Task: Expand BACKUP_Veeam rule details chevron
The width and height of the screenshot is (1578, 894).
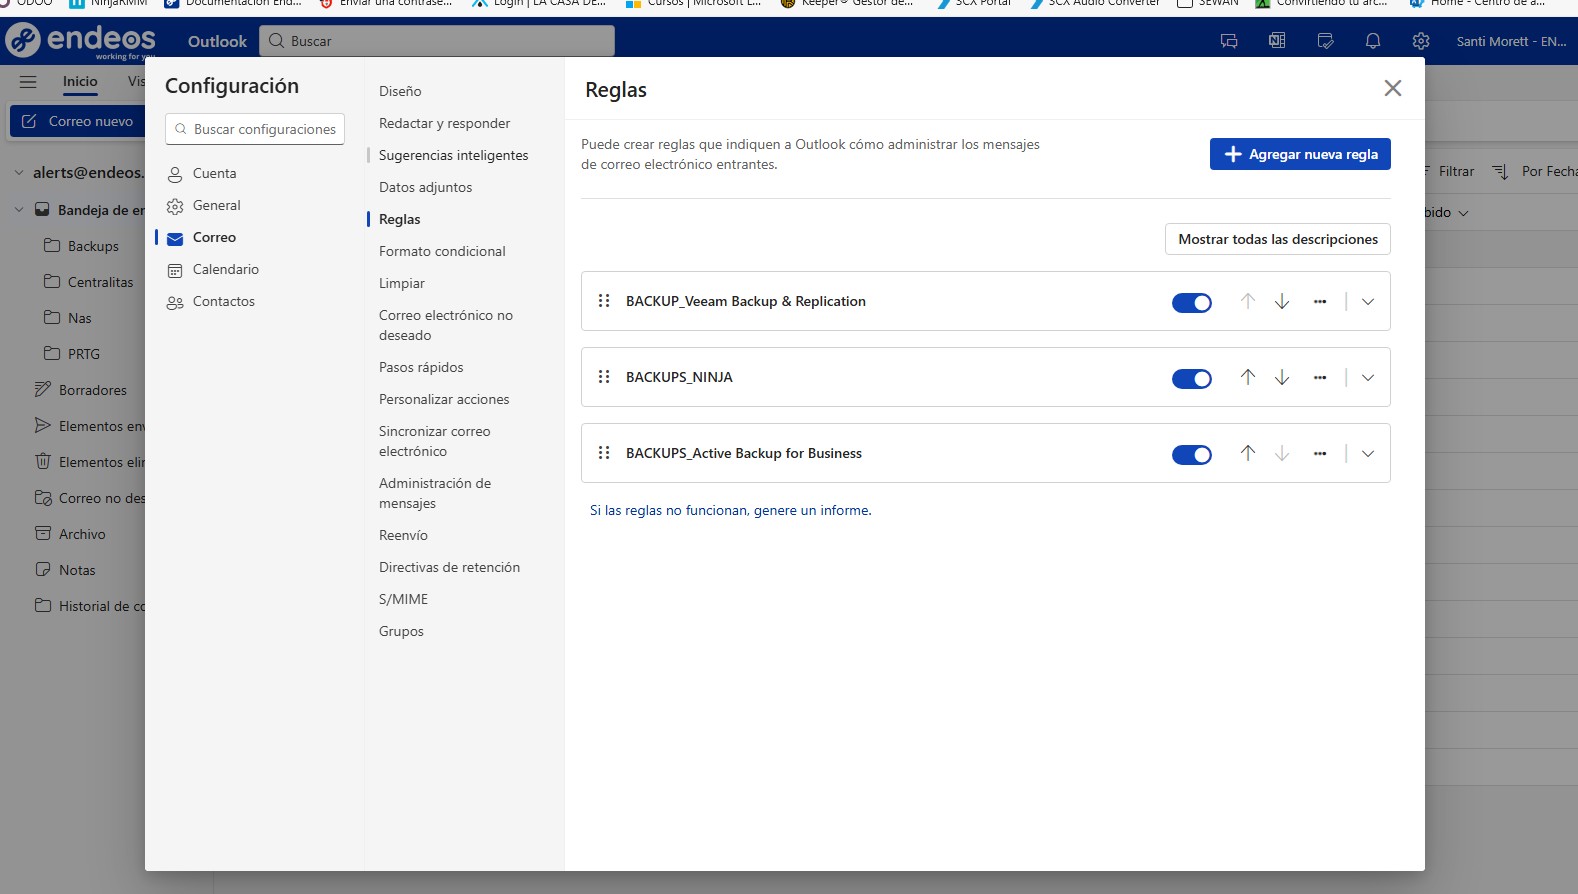Action: pos(1367,301)
